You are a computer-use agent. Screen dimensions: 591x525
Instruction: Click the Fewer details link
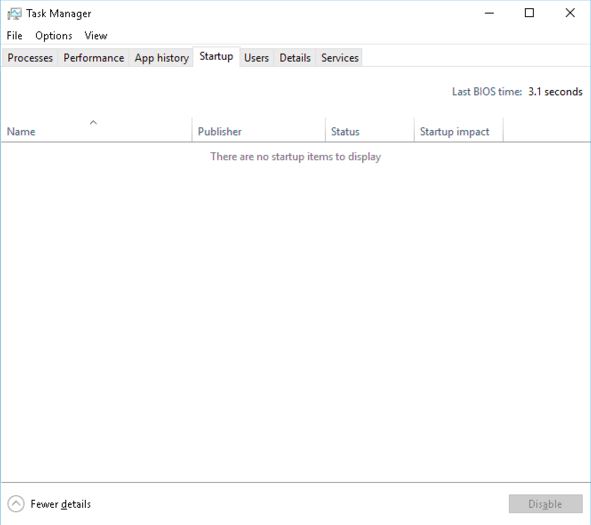pyautogui.click(x=61, y=504)
